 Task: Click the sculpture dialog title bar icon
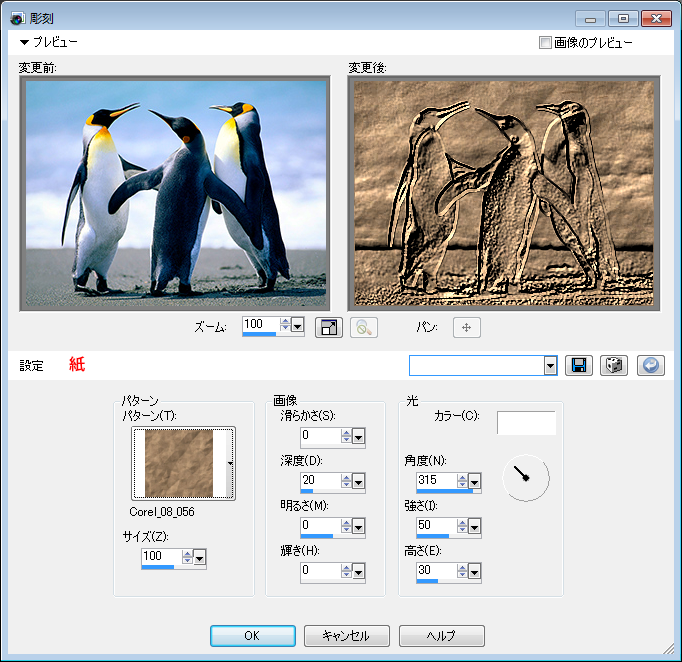point(16,18)
